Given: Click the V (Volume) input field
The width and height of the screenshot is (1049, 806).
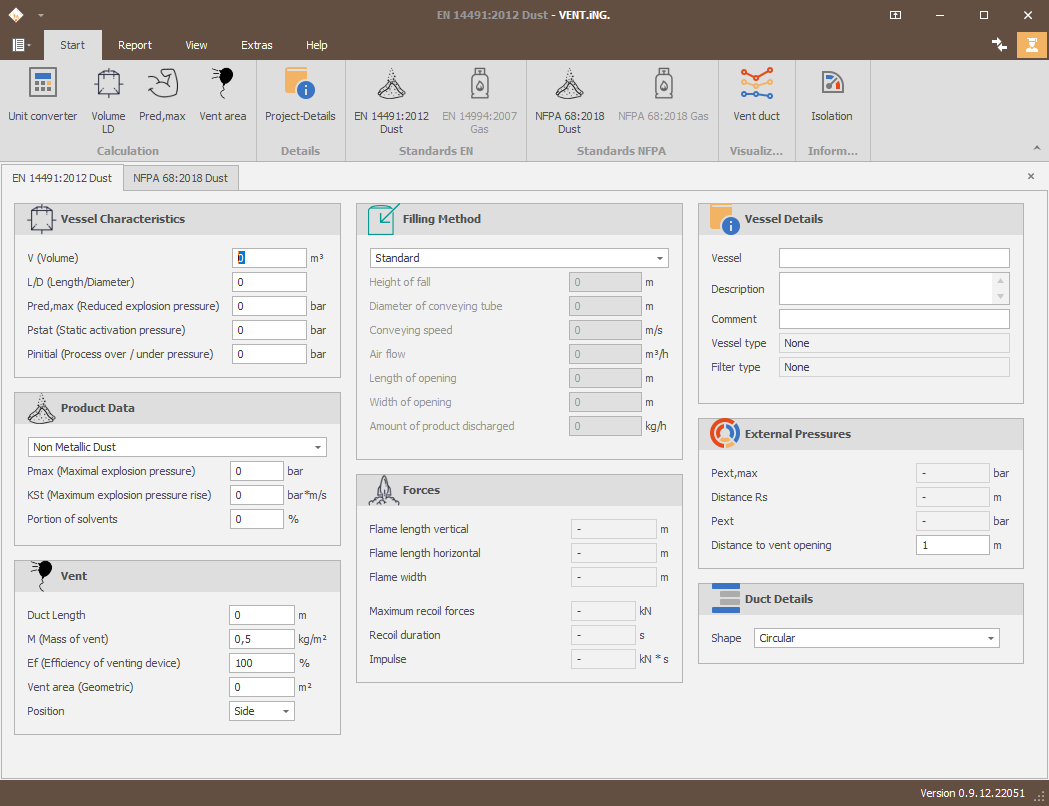Looking at the screenshot, I should (269, 258).
